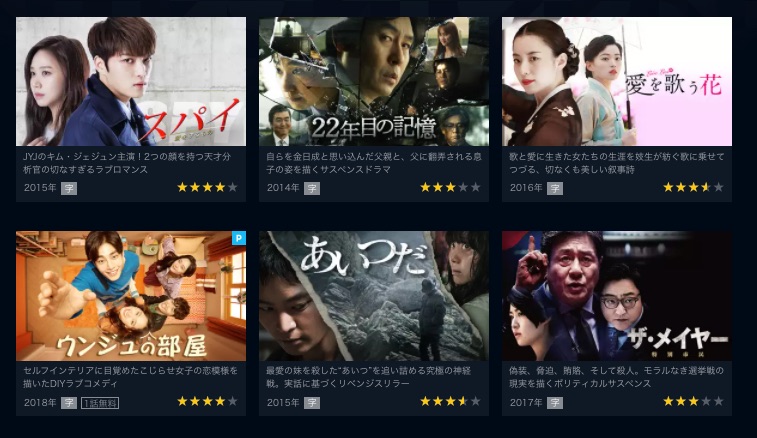Image resolution: width=757 pixels, height=438 pixels.
Task: Click the JYJのキム・ジェジュン description text
Action: pos(127,163)
